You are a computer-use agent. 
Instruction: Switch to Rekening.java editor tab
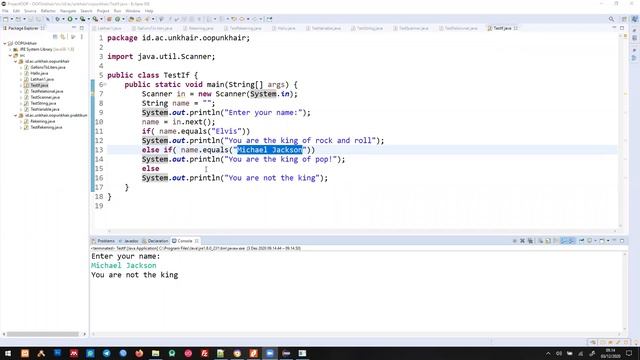coord(200,28)
